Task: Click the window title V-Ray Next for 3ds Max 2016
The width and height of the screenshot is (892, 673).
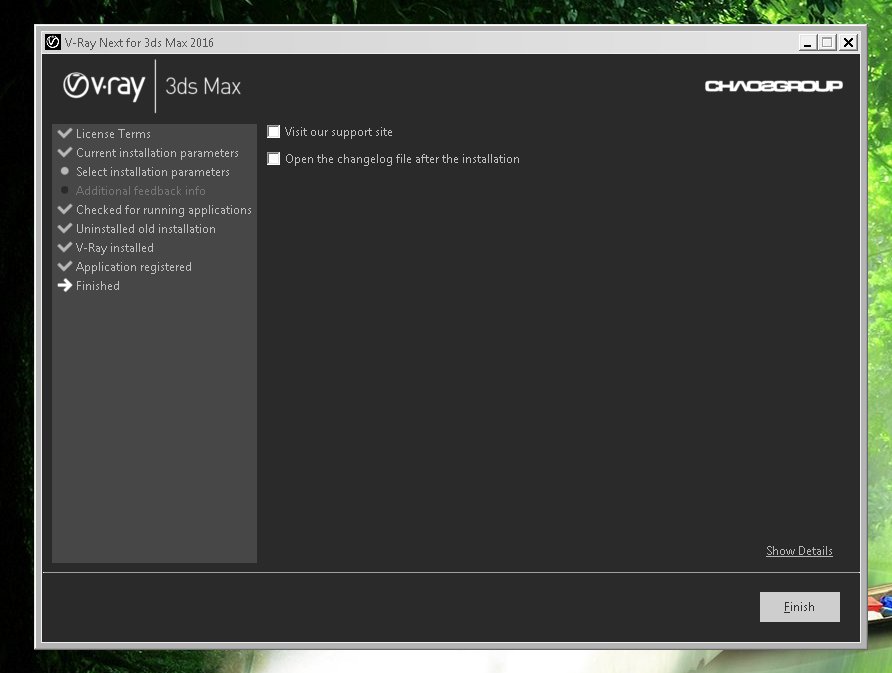Action: coord(139,43)
